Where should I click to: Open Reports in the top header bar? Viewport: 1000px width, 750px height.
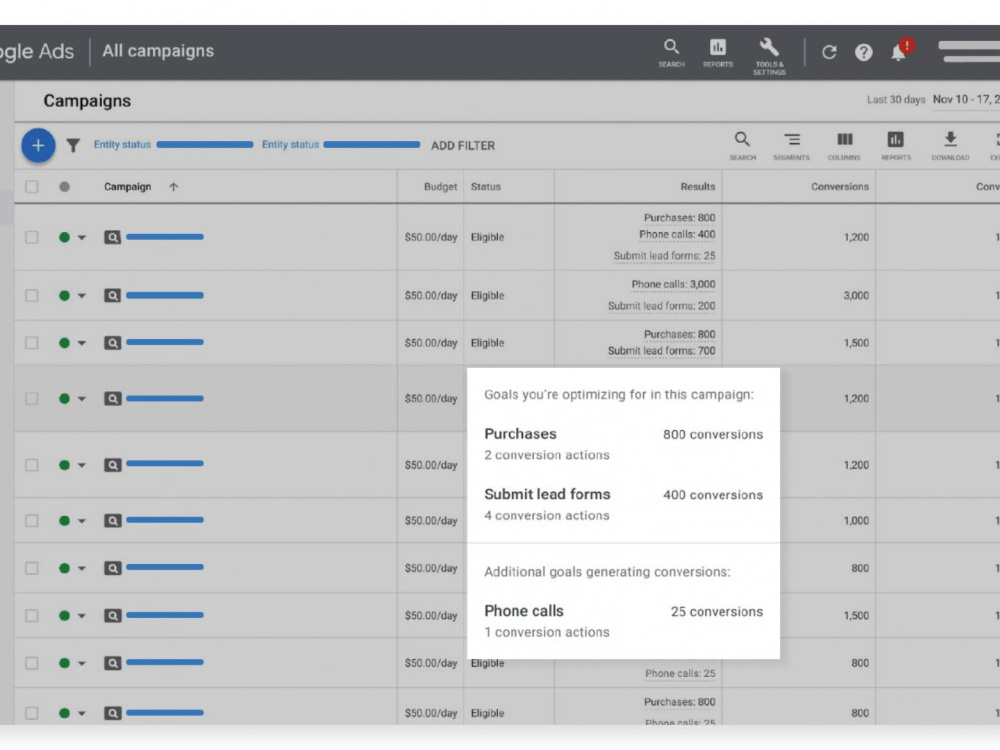pyautogui.click(x=717, y=53)
